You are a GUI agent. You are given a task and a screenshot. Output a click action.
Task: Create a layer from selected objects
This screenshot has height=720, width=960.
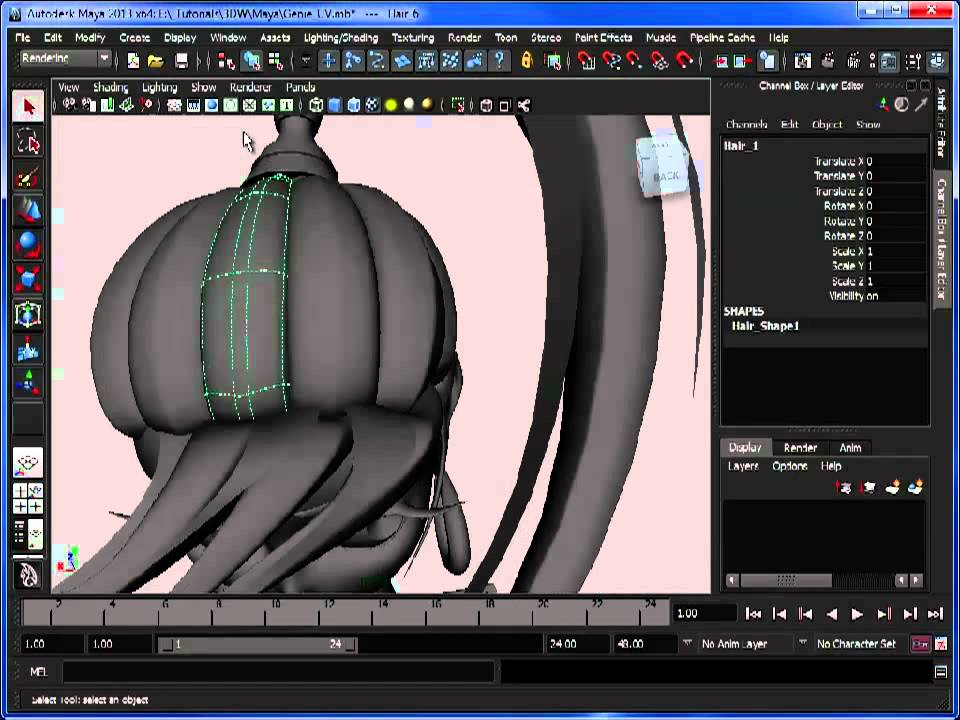coord(916,487)
